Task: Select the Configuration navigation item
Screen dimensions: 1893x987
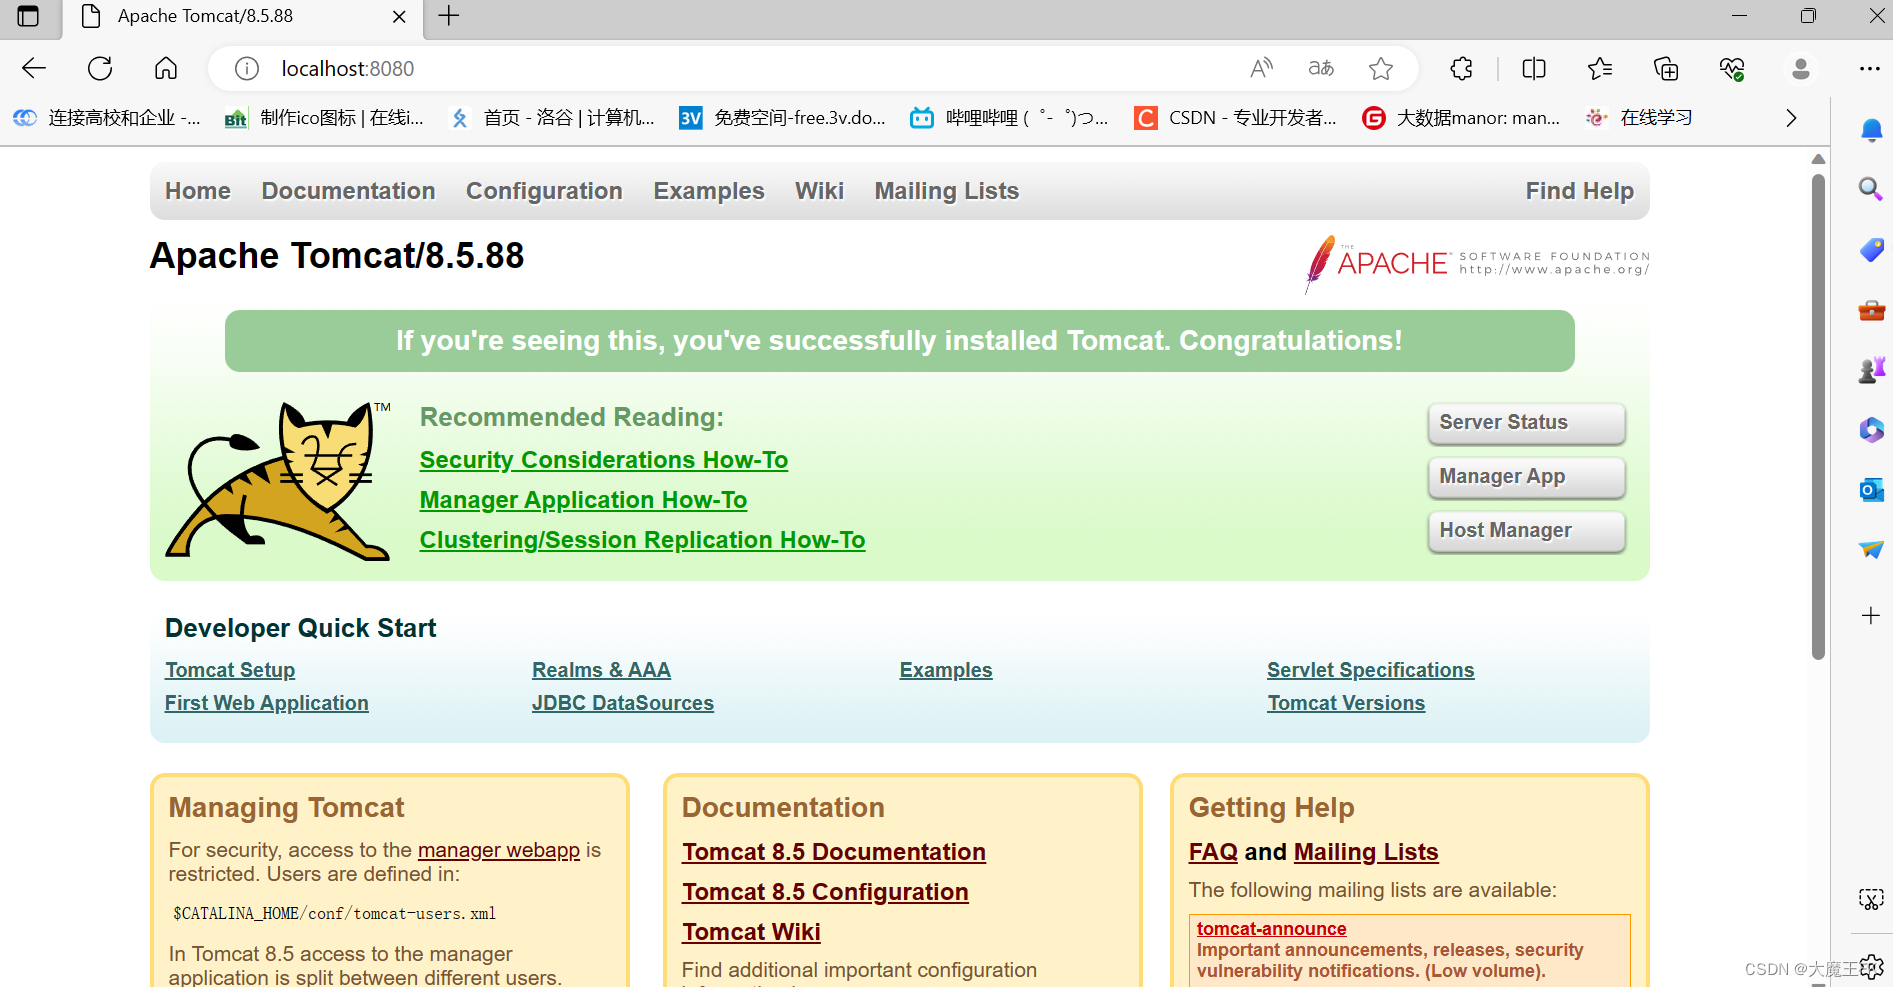Action: coord(544,191)
